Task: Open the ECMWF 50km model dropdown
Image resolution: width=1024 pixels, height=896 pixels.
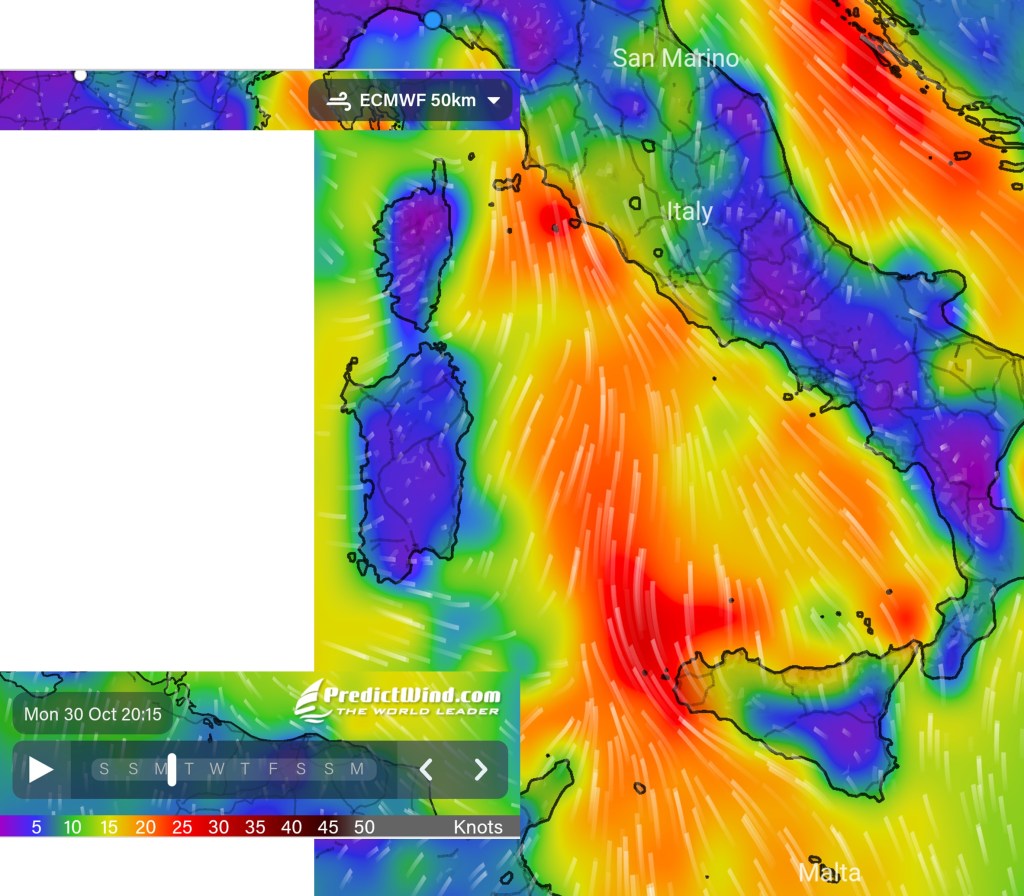Action: (410, 101)
